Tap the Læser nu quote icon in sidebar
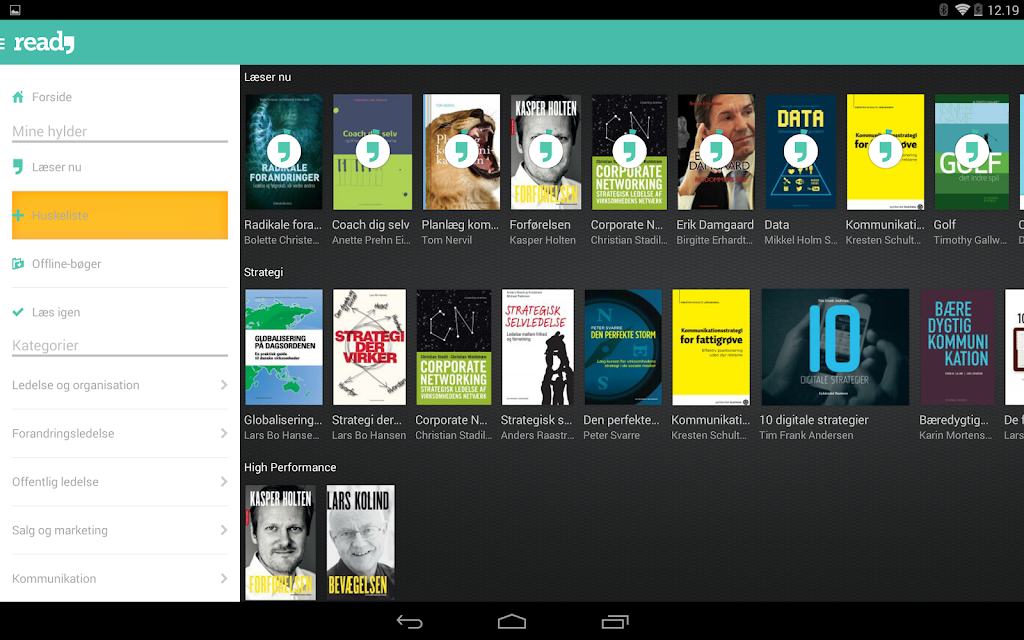This screenshot has width=1024, height=640. tap(18, 167)
